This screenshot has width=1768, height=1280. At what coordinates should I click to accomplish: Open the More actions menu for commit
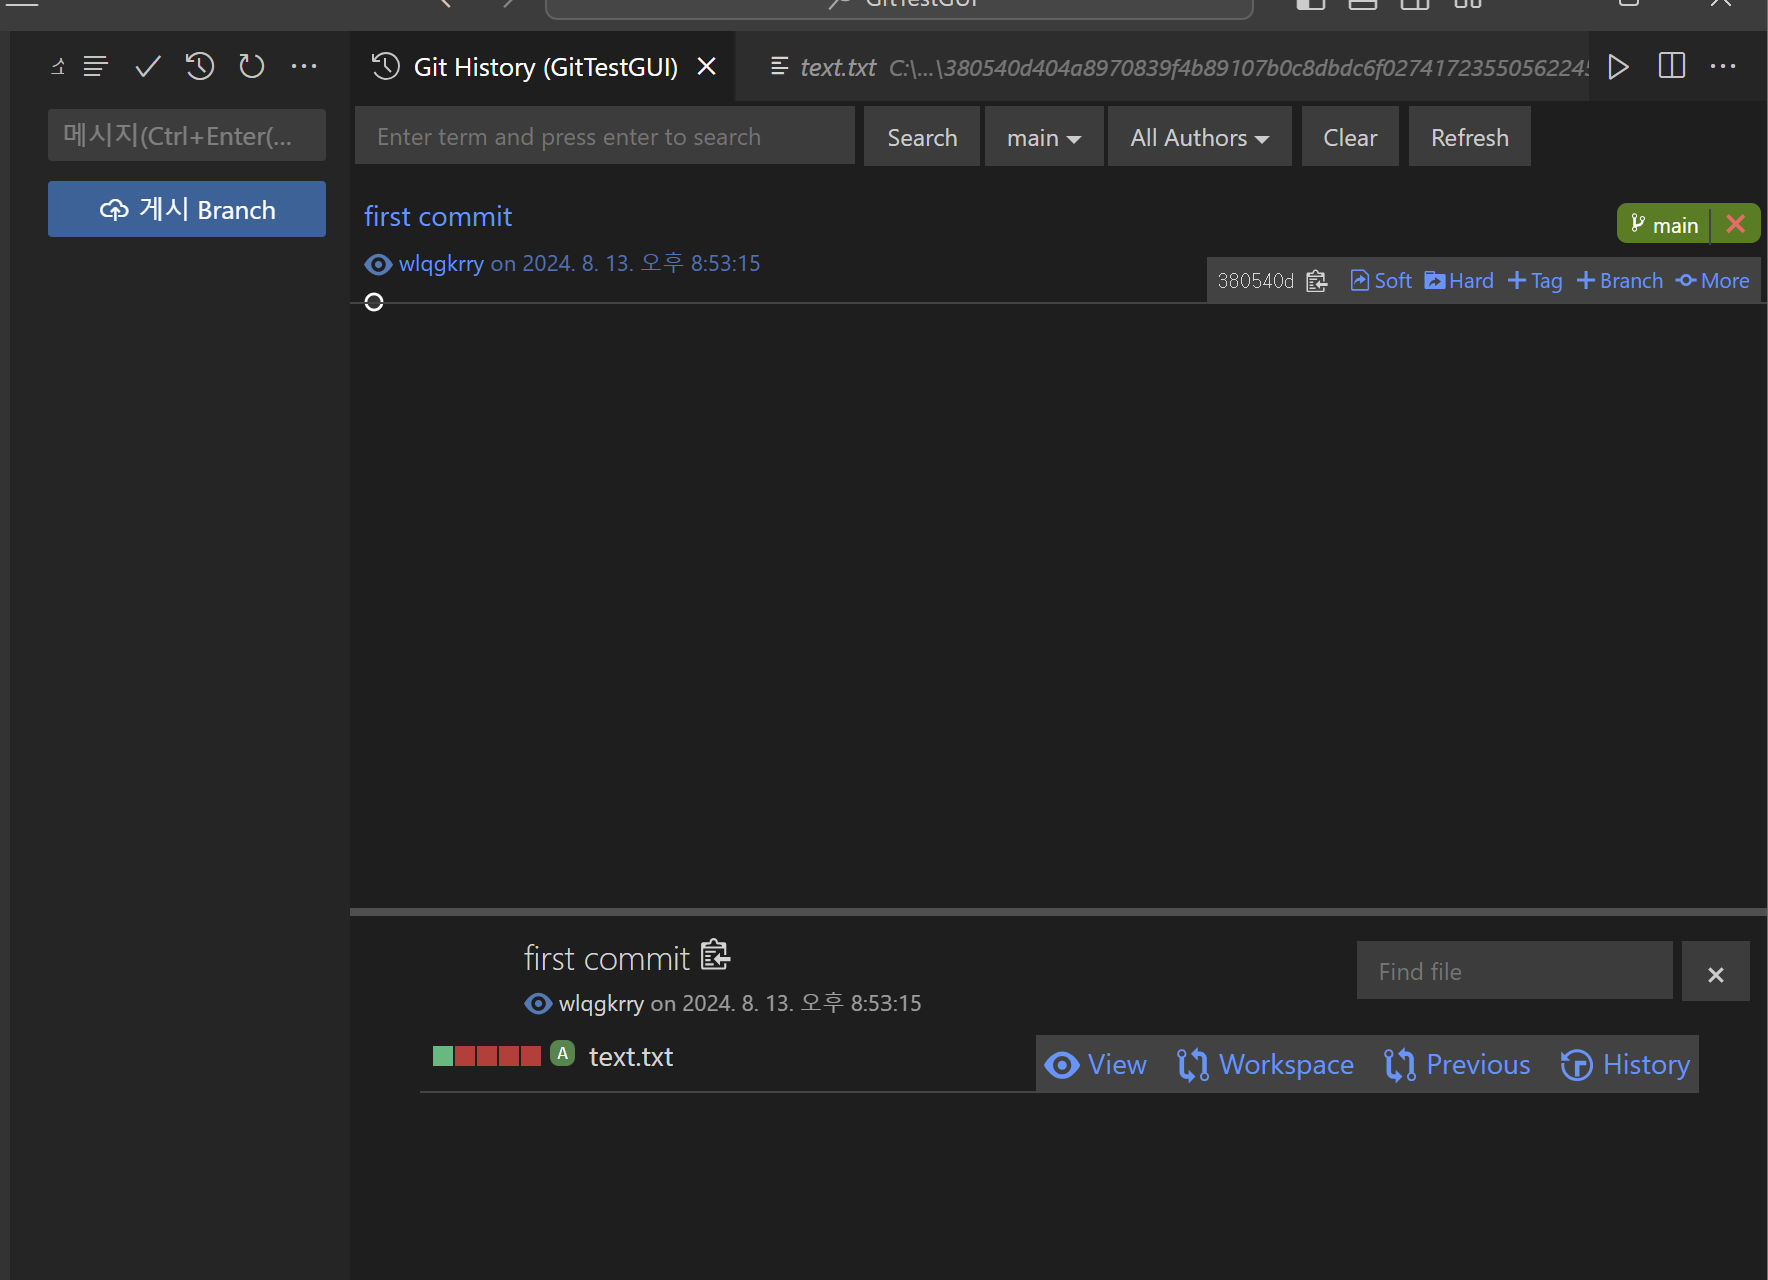pos(1713,281)
